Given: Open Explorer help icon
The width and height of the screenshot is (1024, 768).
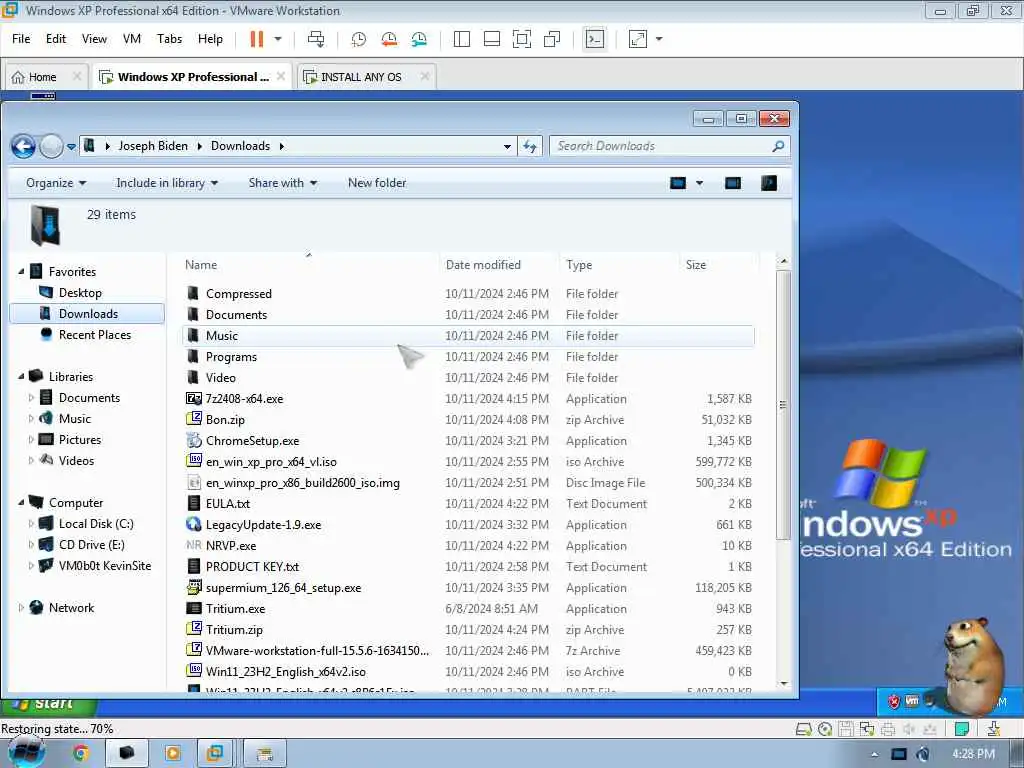Looking at the screenshot, I should (769, 183).
